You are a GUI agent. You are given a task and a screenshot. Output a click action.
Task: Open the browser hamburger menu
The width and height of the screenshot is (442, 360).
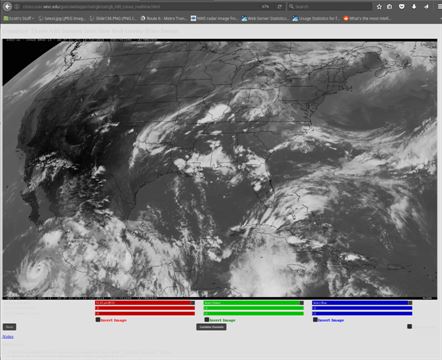point(440,6)
